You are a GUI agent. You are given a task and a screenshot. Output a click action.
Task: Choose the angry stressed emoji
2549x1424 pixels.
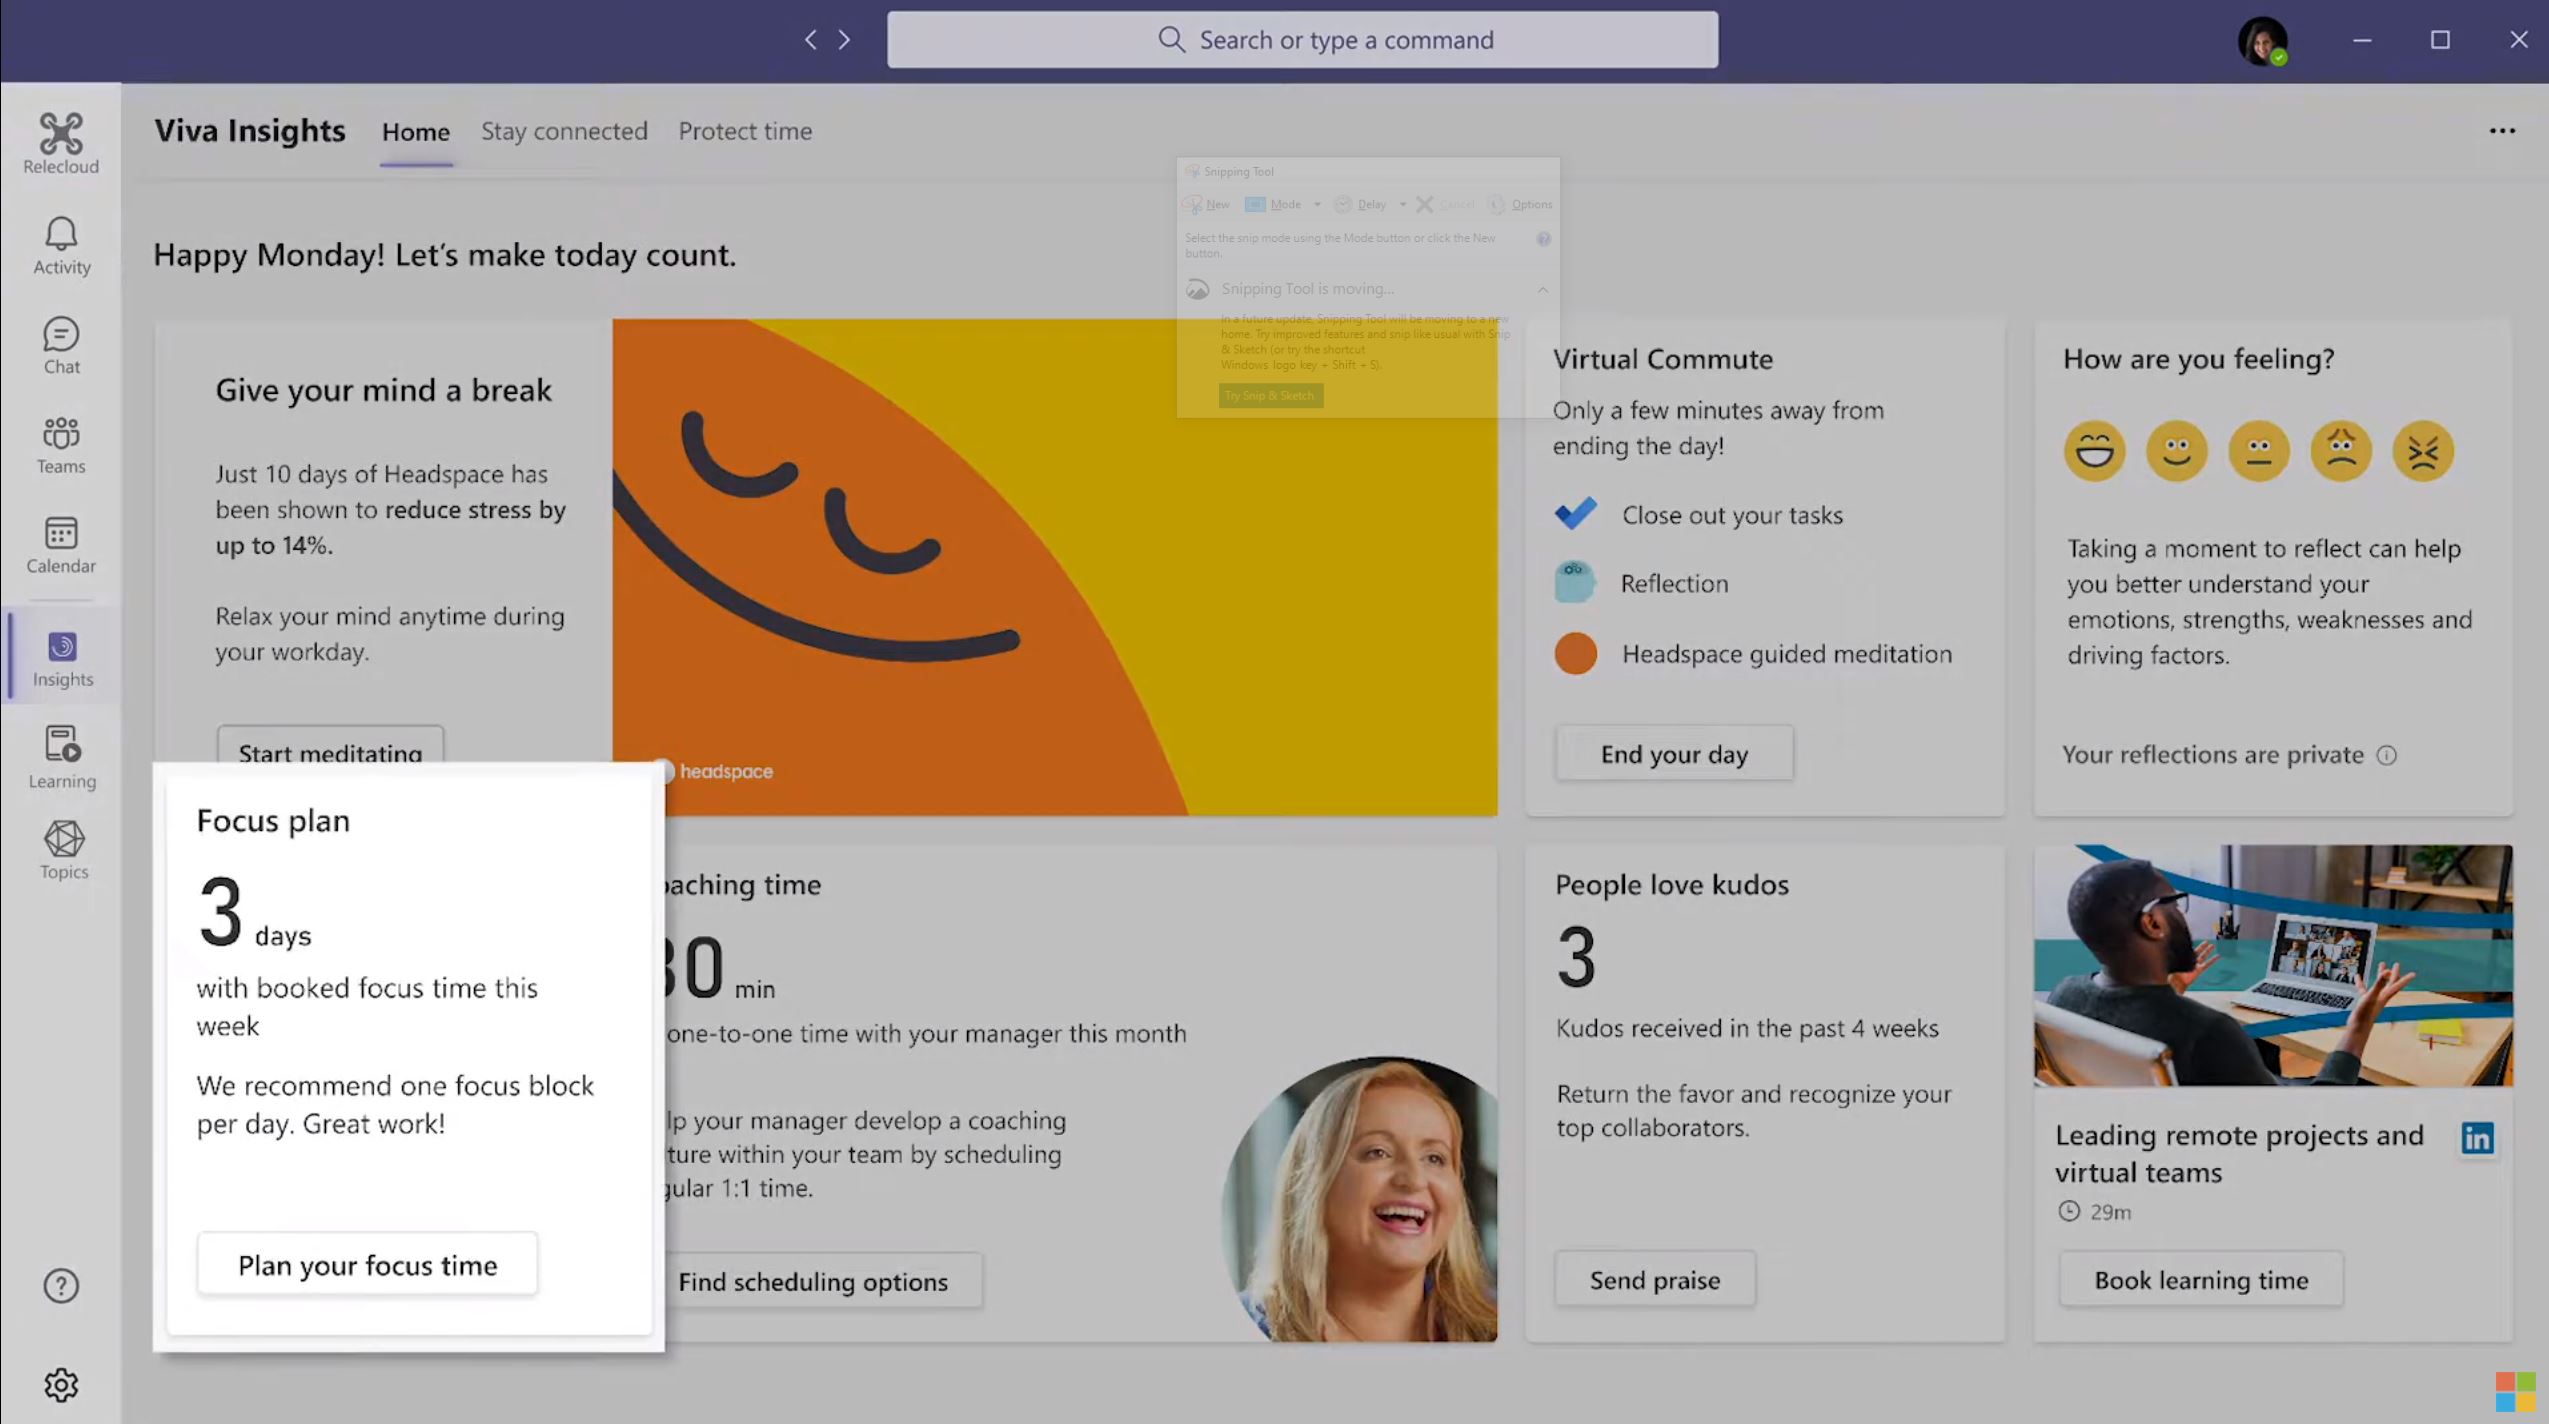[x=2422, y=451]
